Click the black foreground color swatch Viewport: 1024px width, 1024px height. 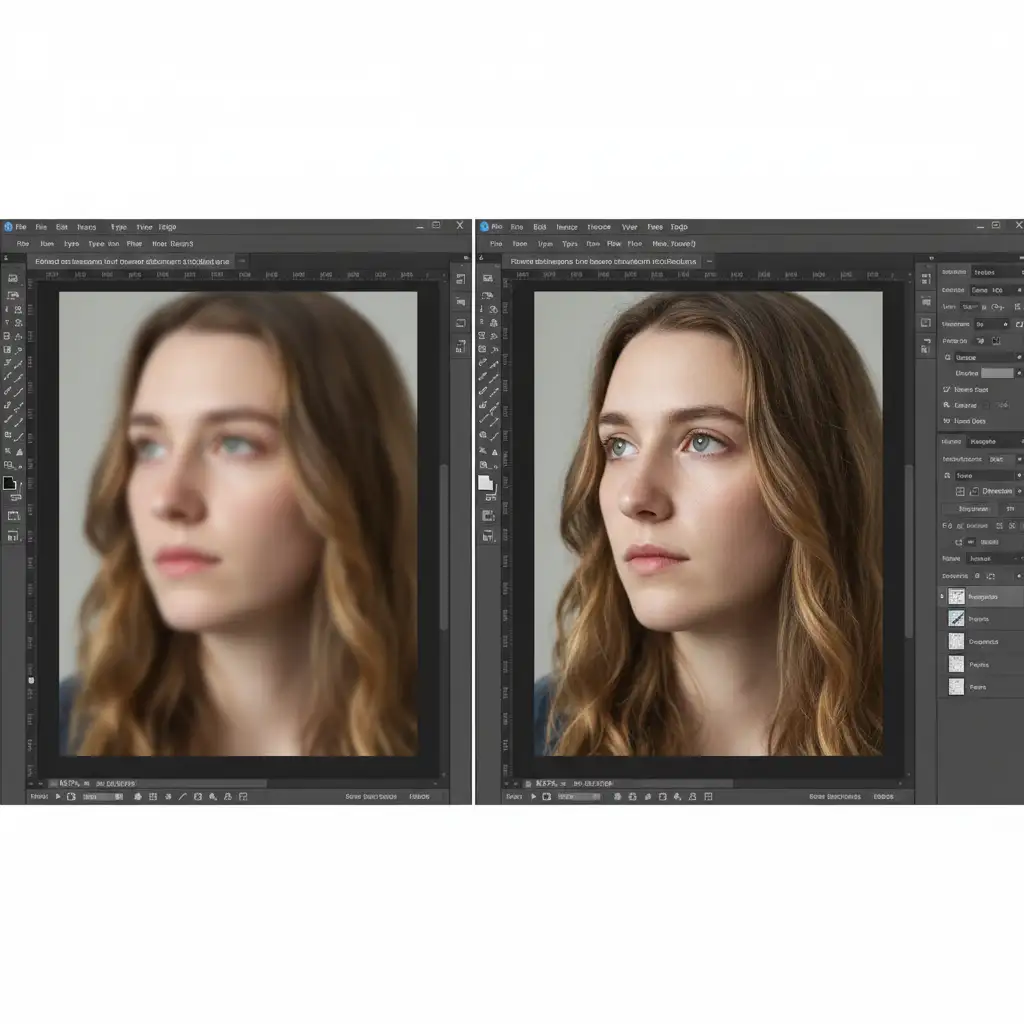click(x=10, y=483)
